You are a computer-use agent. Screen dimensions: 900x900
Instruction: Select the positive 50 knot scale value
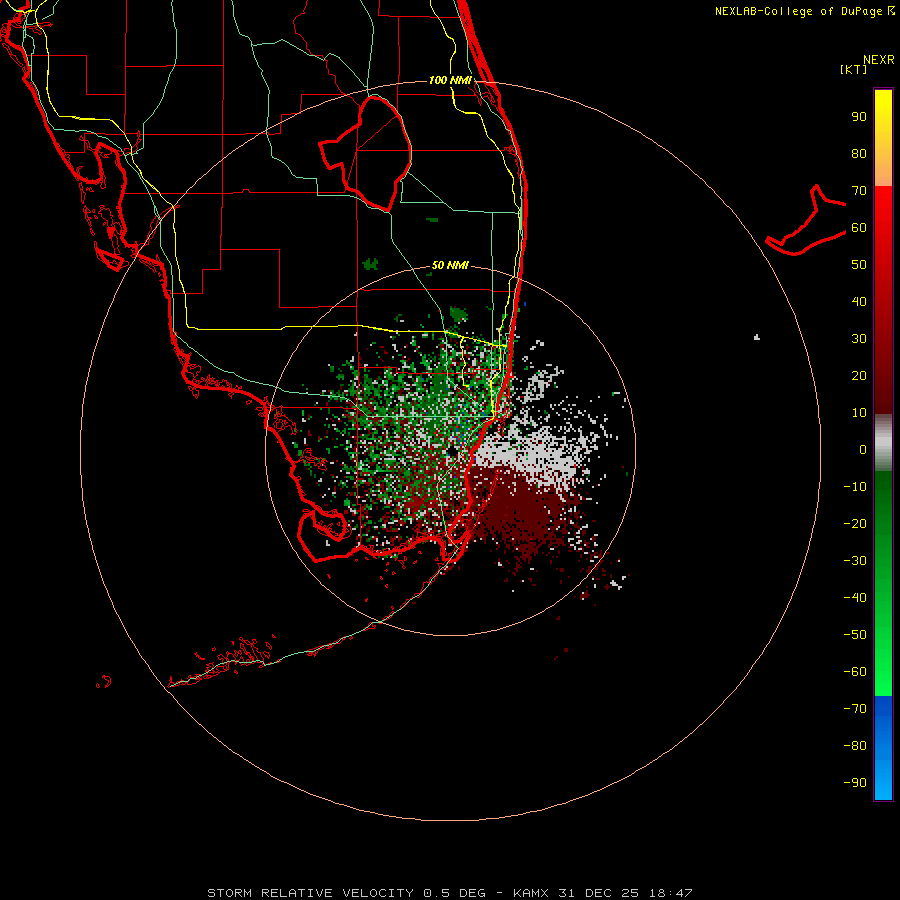[x=859, y=265]
